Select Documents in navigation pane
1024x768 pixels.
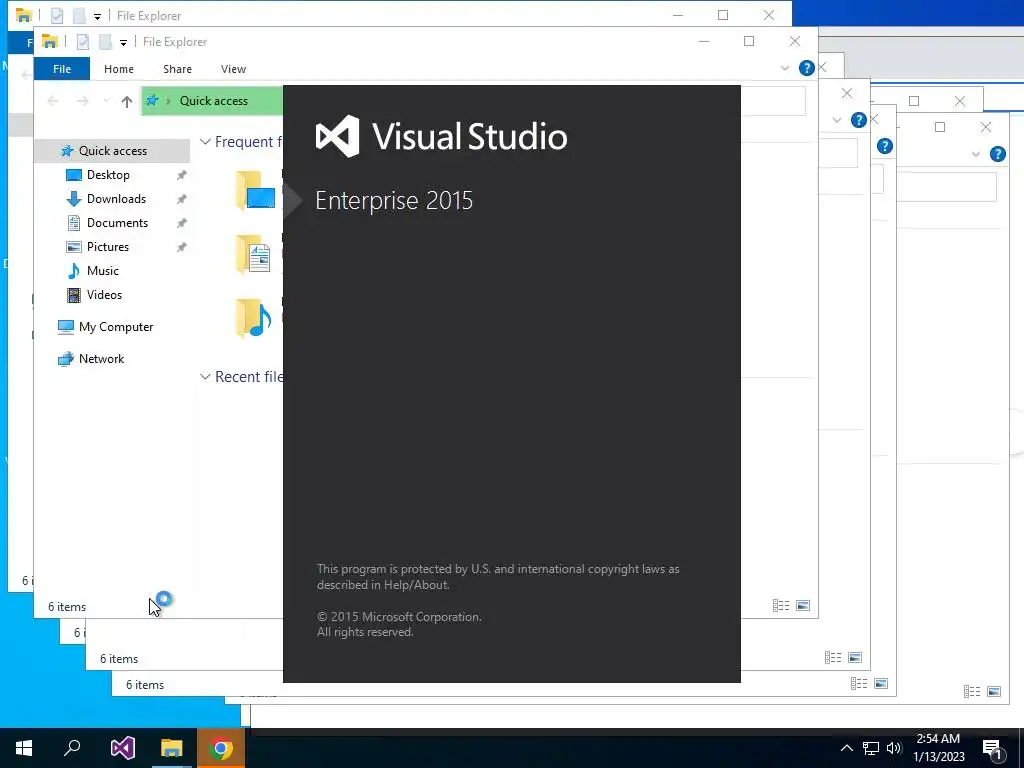pyautogui.click(x=117, y=223)
